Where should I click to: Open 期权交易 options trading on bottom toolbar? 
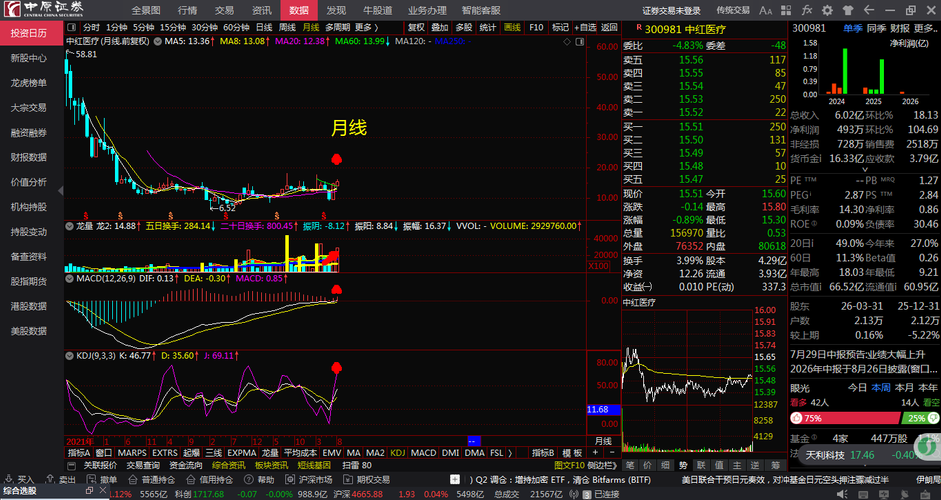367,480
